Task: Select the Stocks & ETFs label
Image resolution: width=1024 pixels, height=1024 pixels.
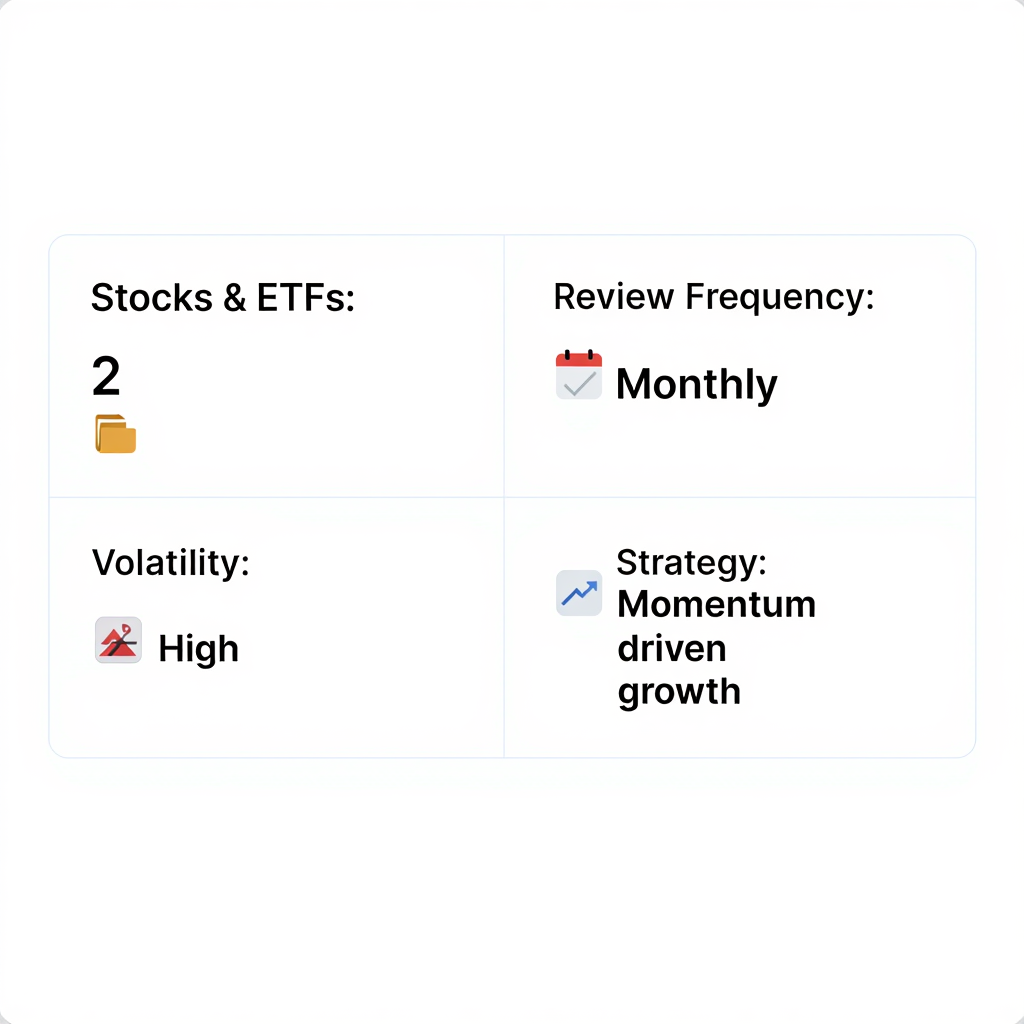Action: click(222, 298)
